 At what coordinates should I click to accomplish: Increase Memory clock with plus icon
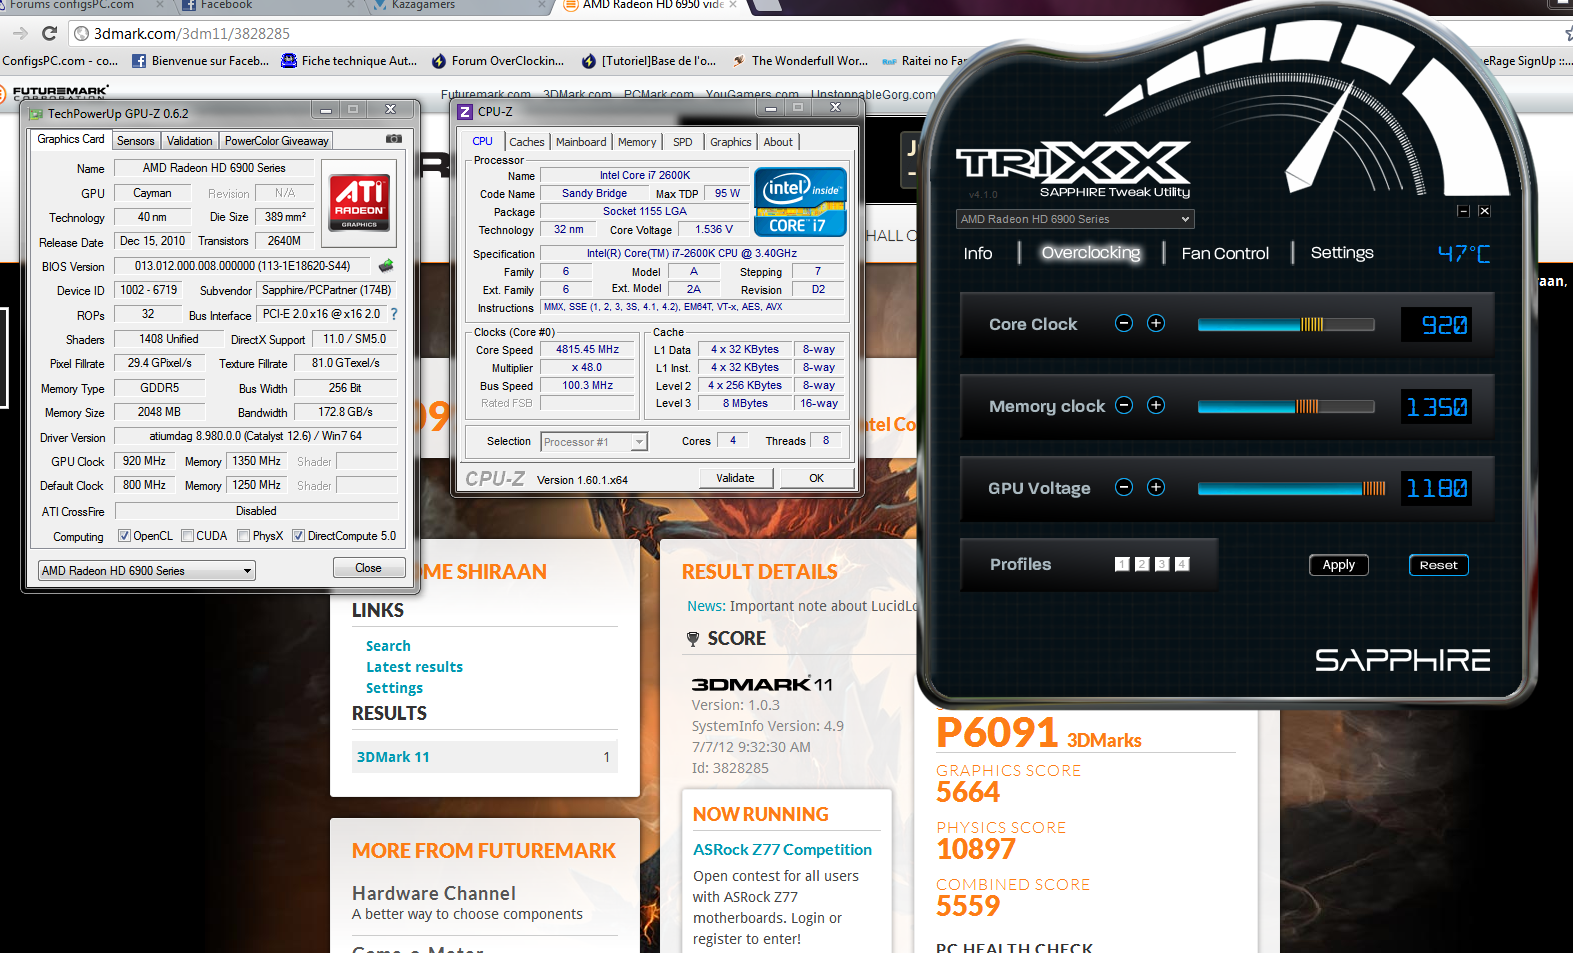coord(1156,405)
